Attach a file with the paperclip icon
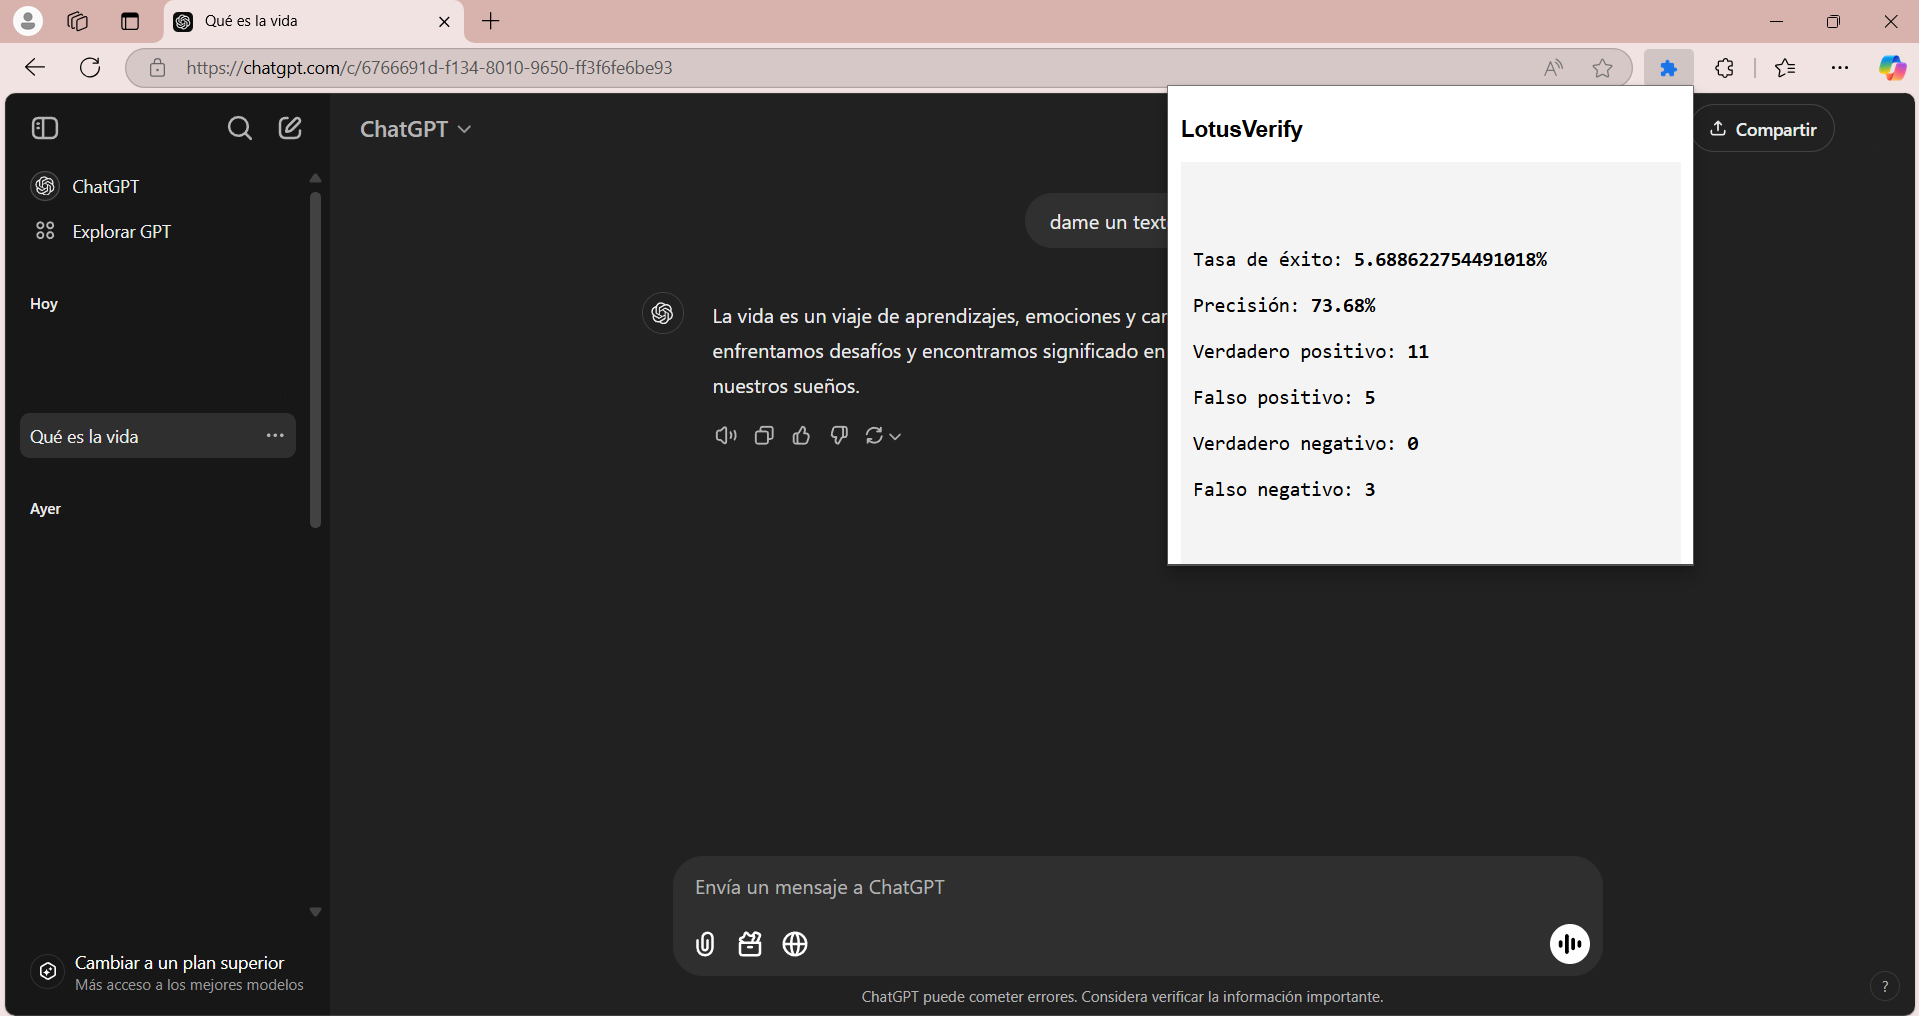 704,944
